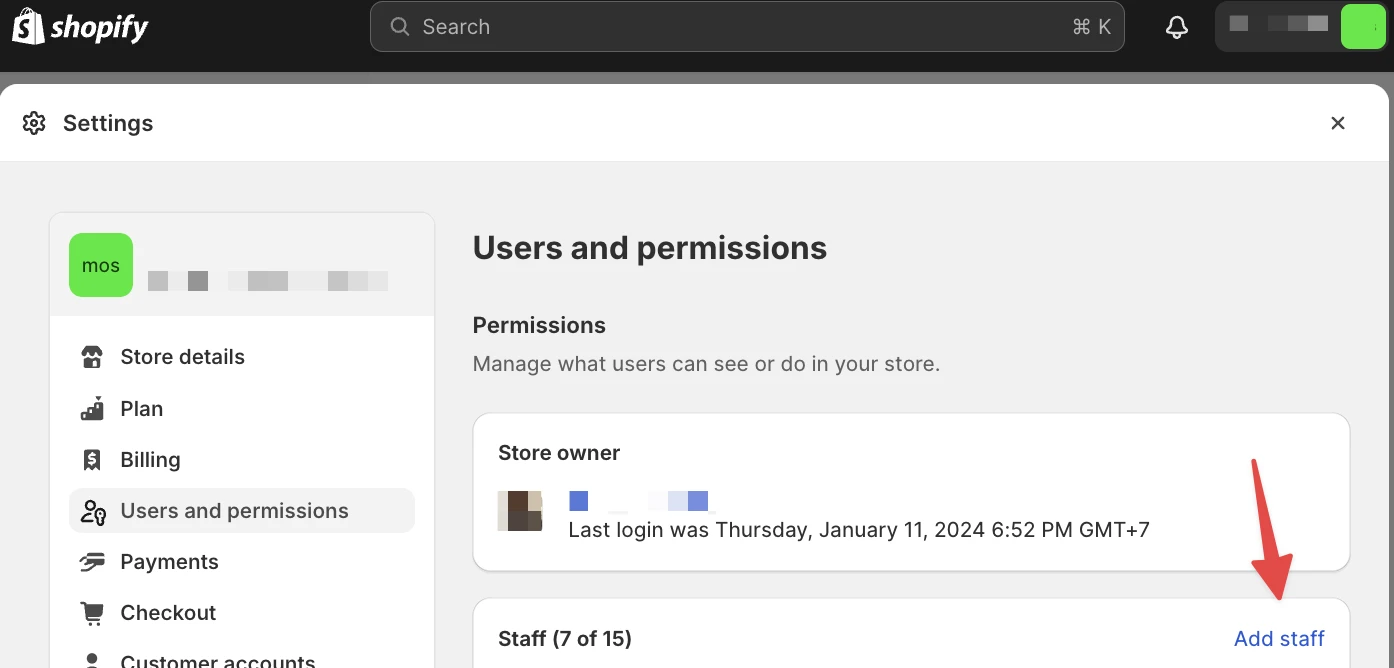The image size is (1394, 668).
Task: Click the Last login date text
Action: point(859,529)
